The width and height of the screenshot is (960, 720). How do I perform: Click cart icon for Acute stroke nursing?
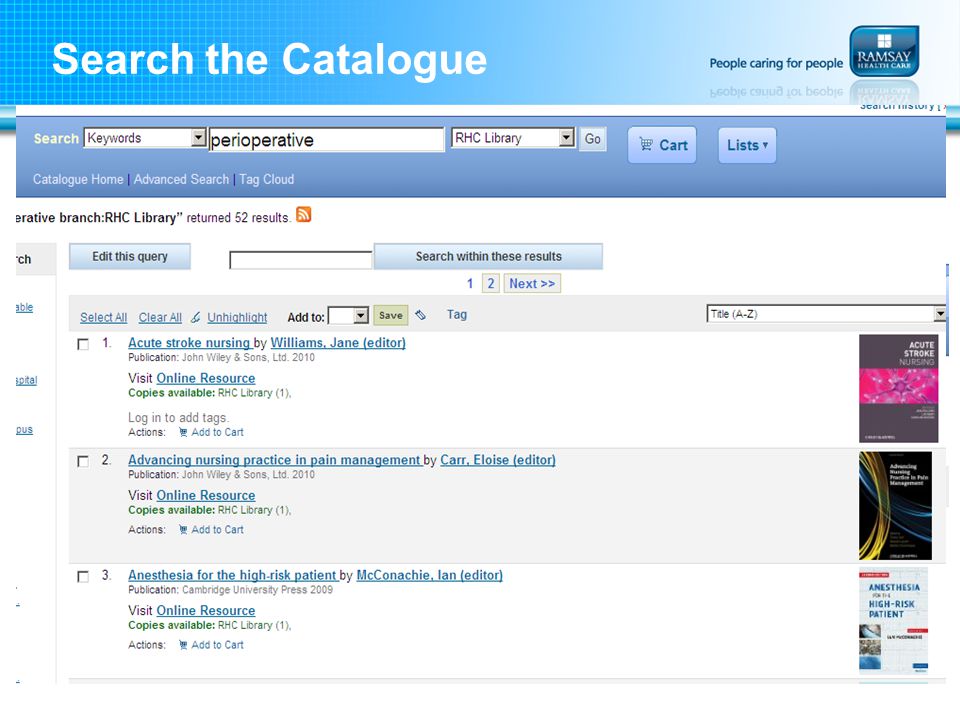(182, 432)
